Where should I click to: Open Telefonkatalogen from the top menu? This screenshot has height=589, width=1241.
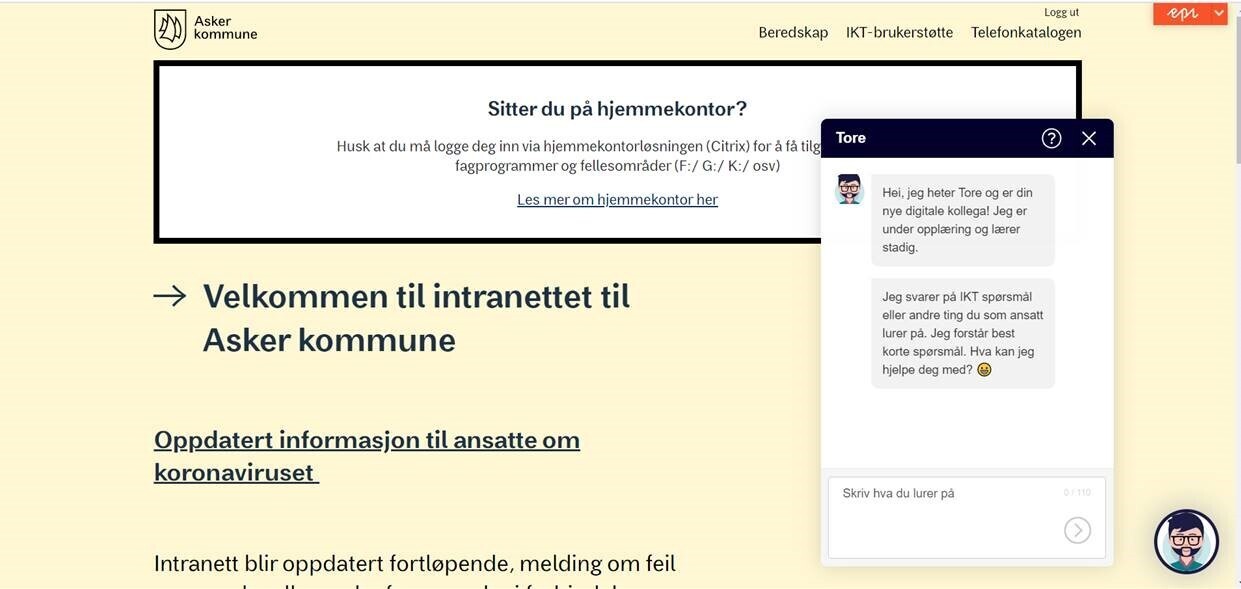[x=1026, y=32]
